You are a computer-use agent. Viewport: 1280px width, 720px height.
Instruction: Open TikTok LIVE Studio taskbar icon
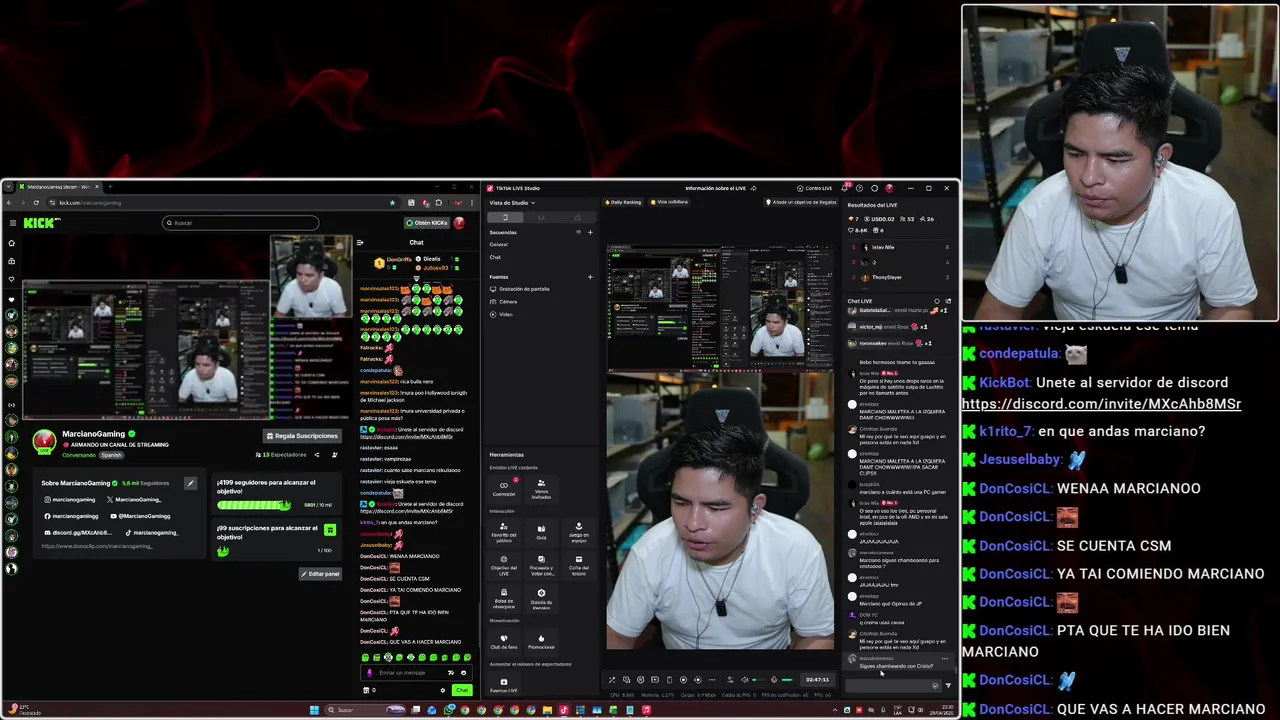564,711
